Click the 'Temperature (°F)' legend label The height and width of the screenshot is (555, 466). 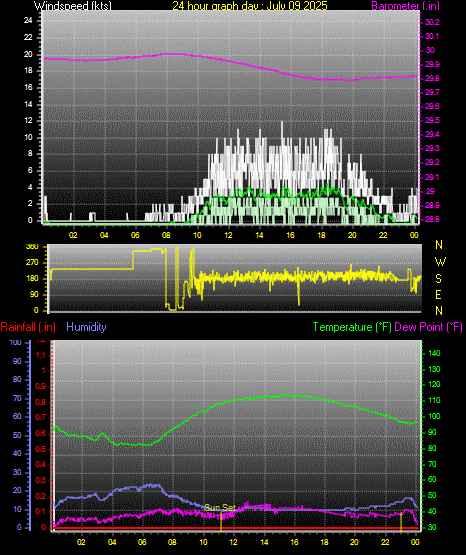pos(352,327)
